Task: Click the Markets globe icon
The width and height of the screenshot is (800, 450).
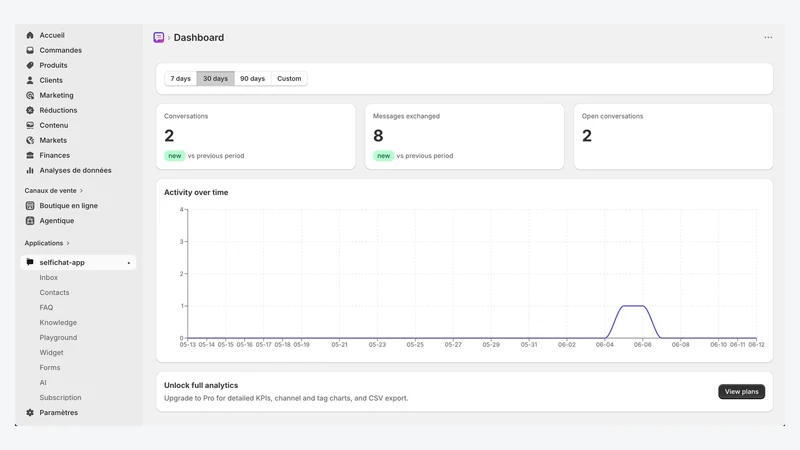Action: click(30, 140)
